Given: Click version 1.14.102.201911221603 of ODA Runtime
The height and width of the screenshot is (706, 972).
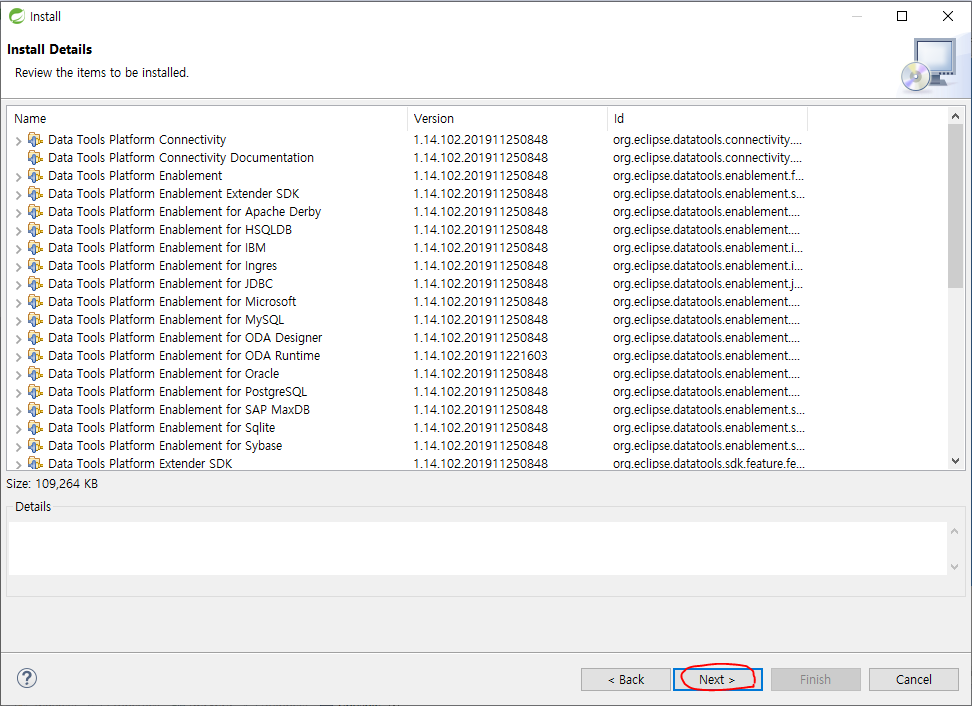Looking at the screenshot, I should click(480, 355).
